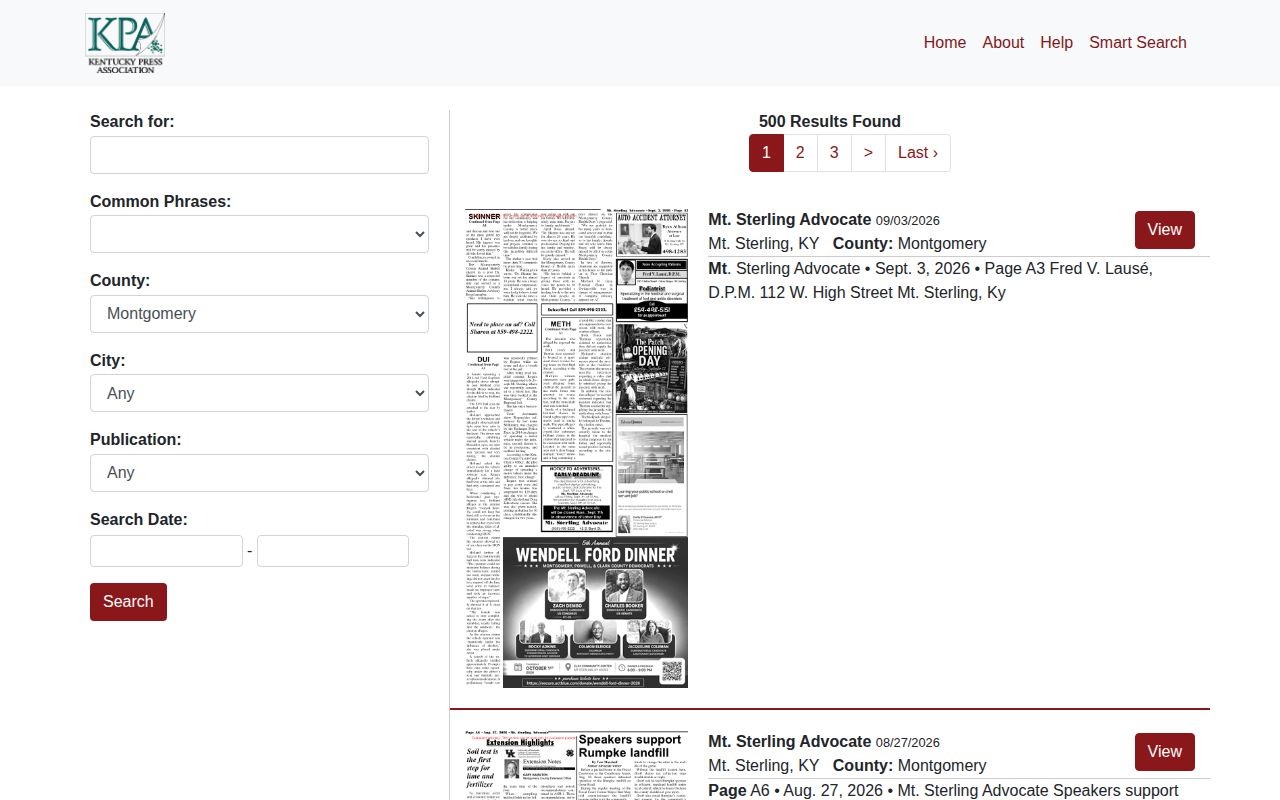Viewport: 1280px width, 800px height.
Task: Go to results page 2
Action: click(x=800, y=153)
